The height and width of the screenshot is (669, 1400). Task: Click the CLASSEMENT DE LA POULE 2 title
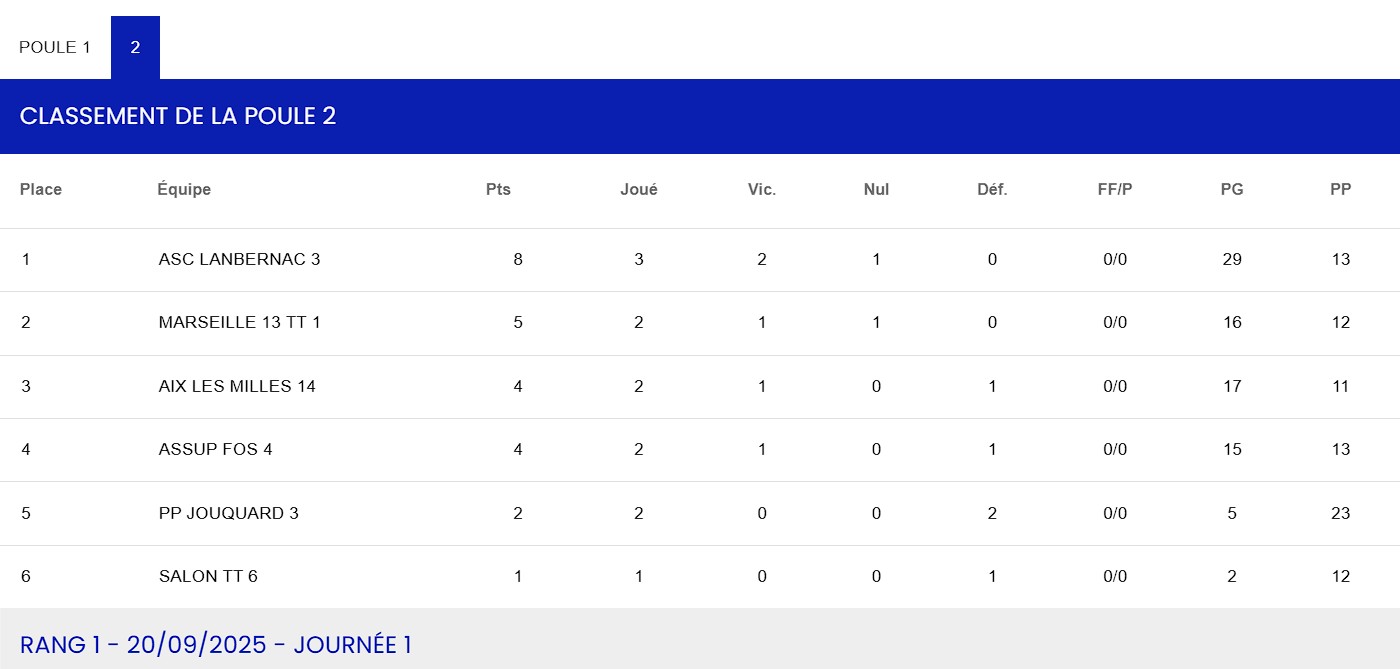point(178,116)
